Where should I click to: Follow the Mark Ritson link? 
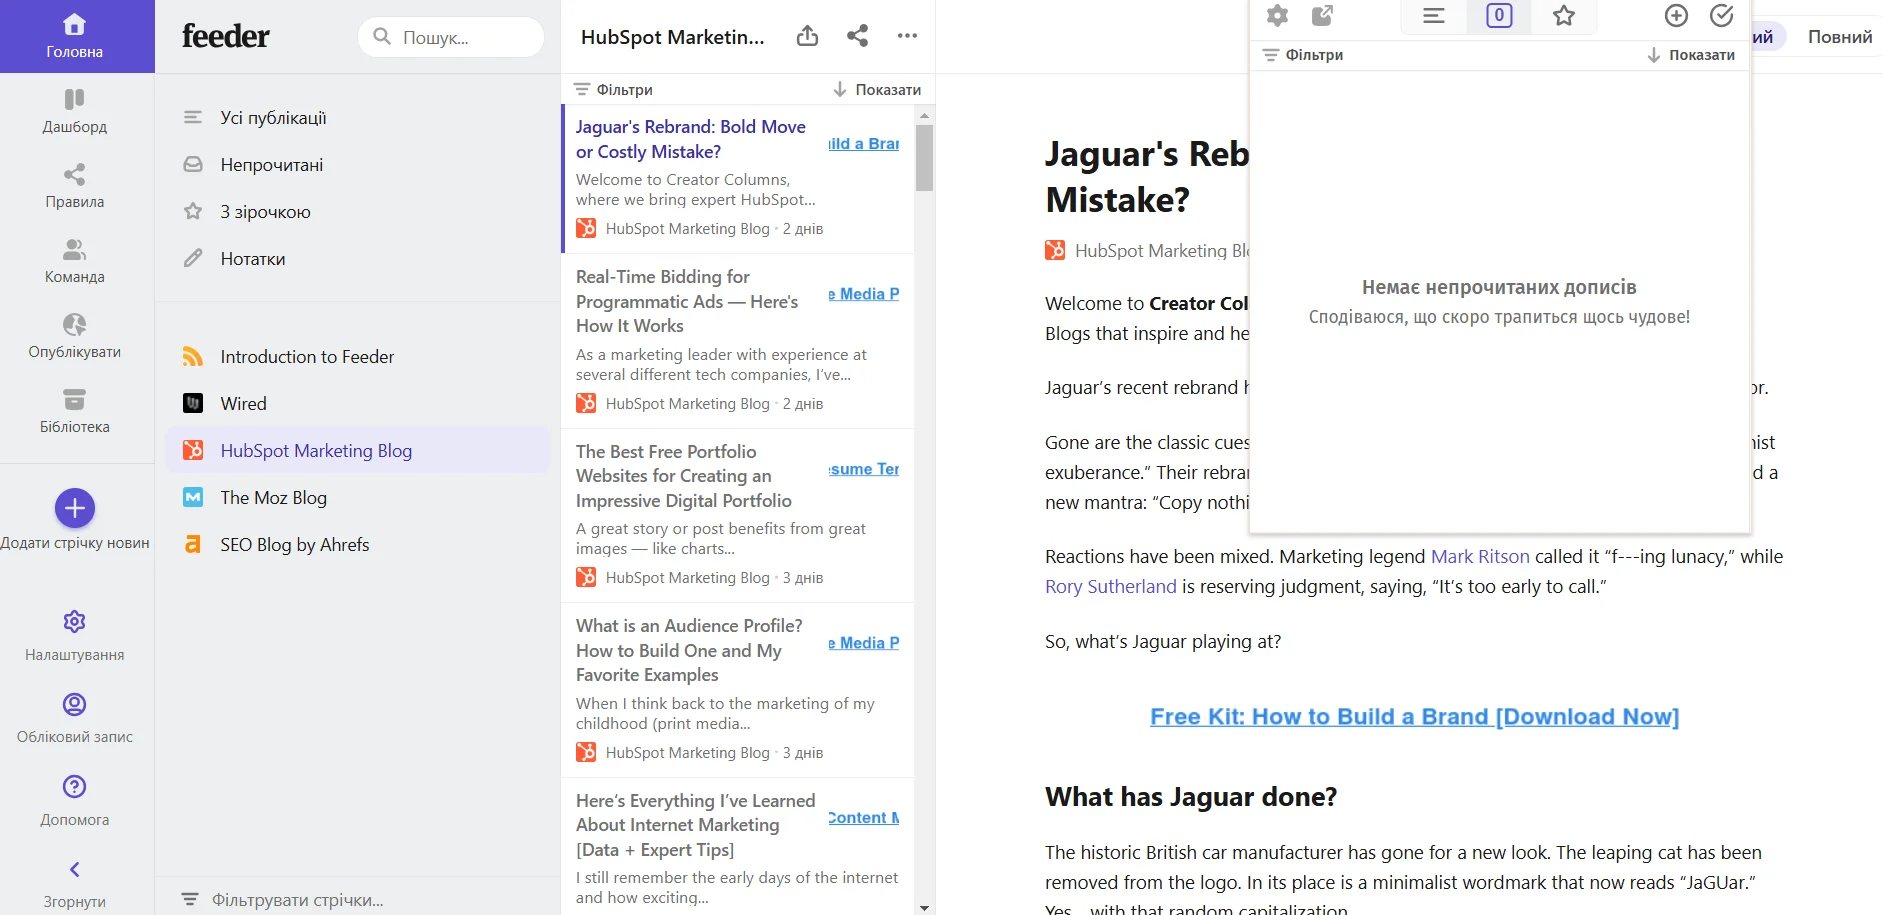(1480, 557)
